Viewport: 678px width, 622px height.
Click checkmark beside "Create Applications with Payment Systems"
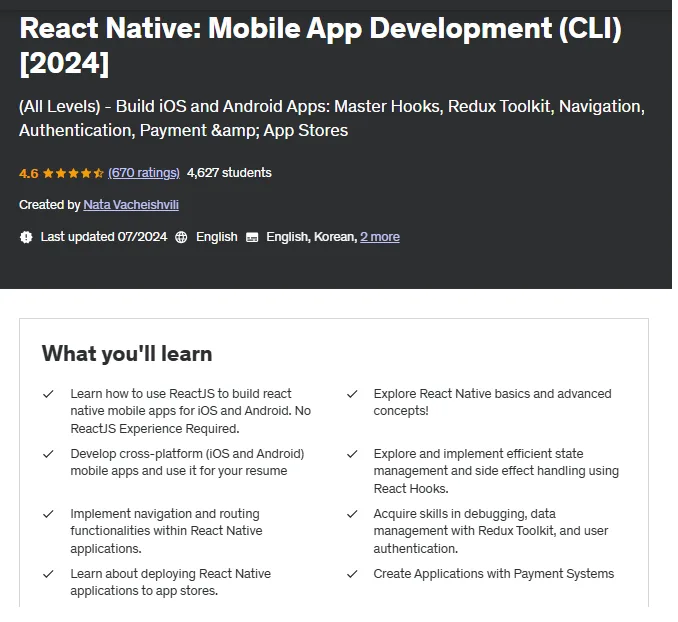(352, 574)
